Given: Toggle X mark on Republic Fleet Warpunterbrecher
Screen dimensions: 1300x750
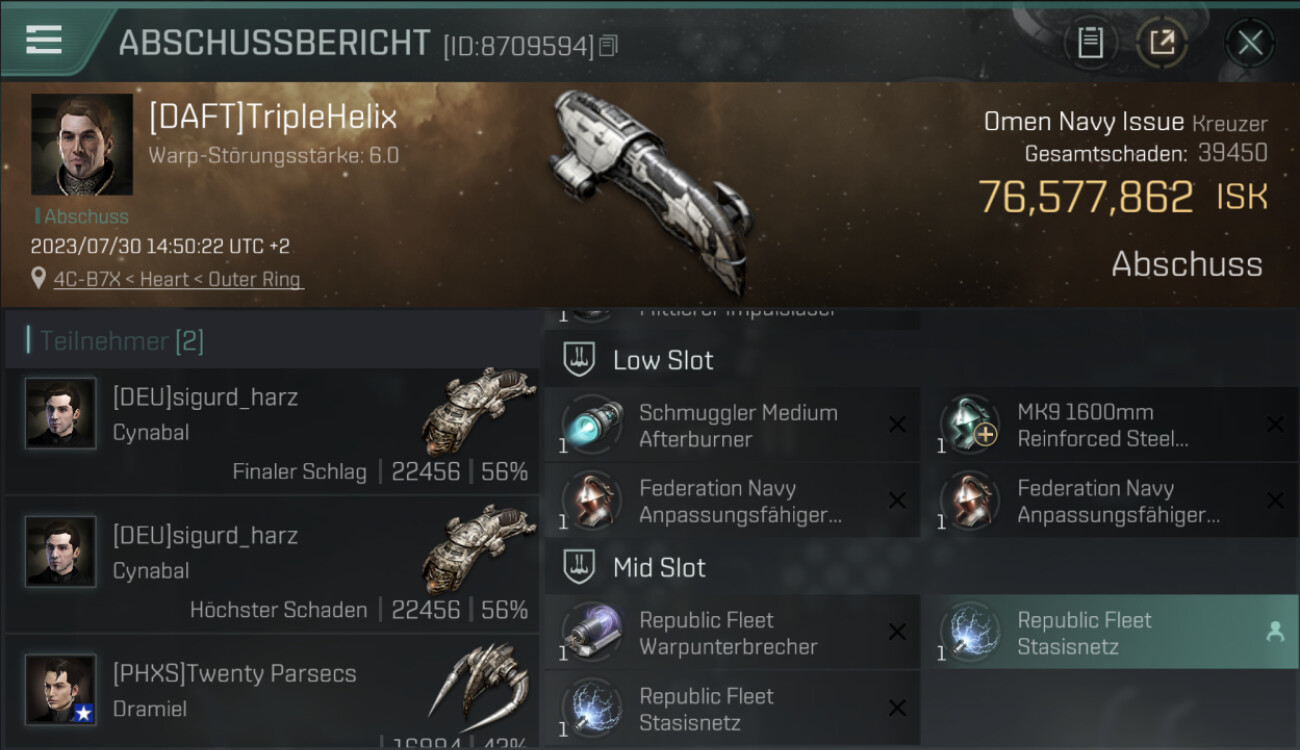Looking at the screenshot, I should click(x=897, y=632).
